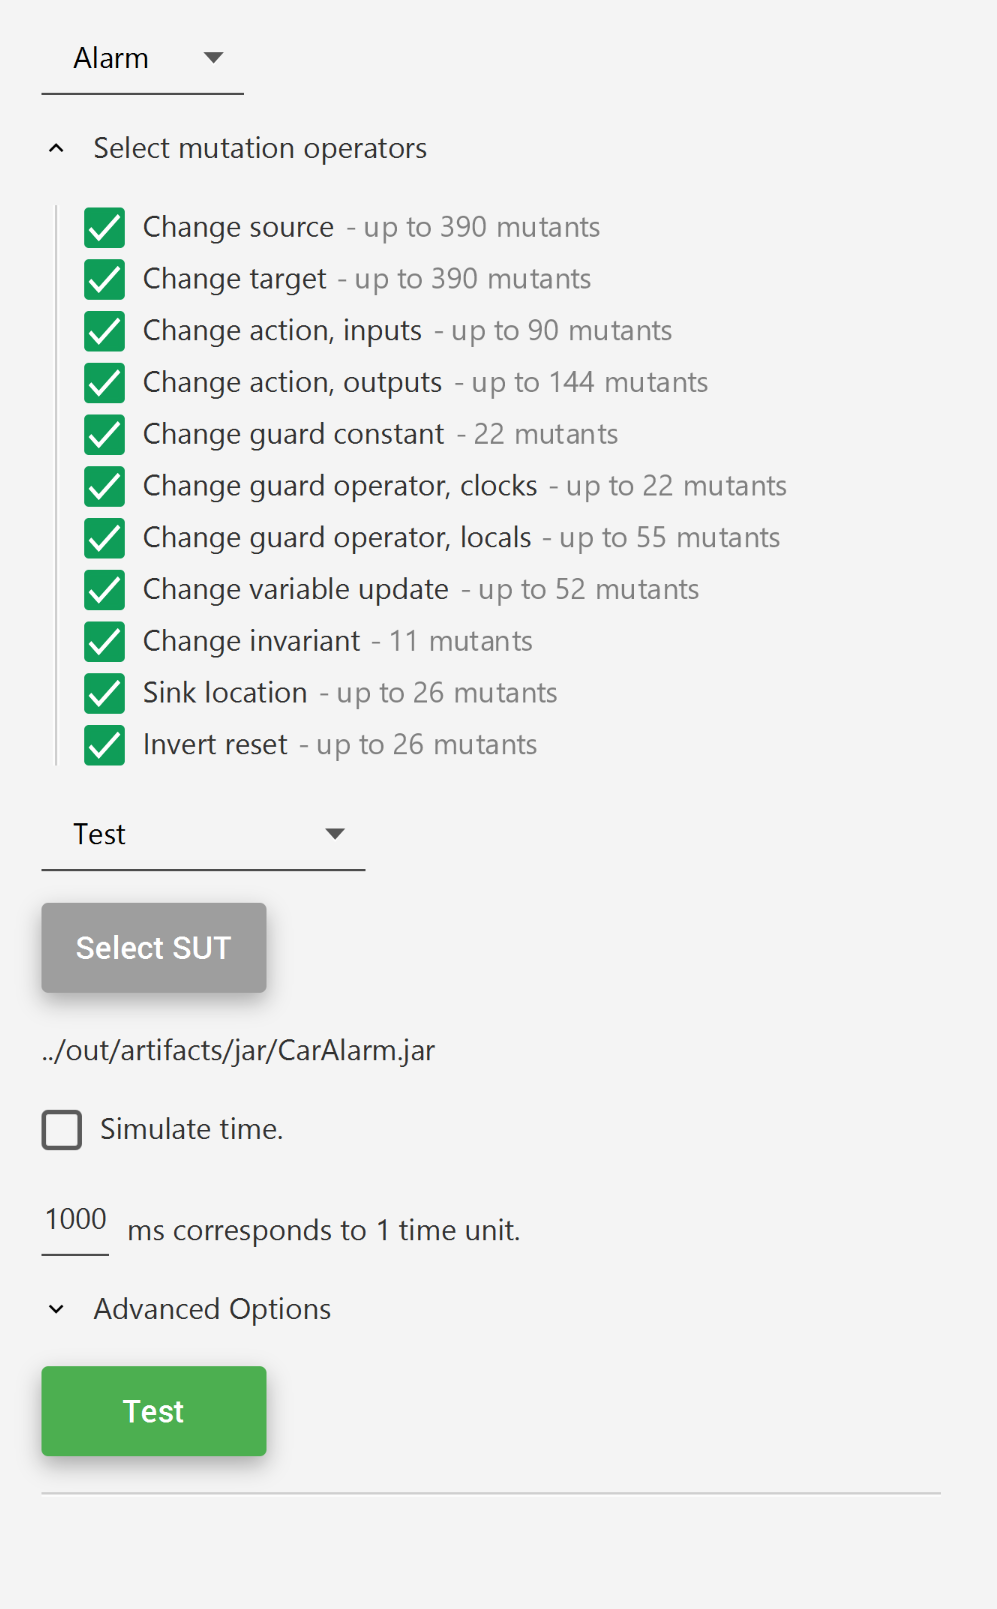This screenshot has height=1609, width=997.
Task: Open the Alarm model dropdown
Action: click(x=143, y=59)
